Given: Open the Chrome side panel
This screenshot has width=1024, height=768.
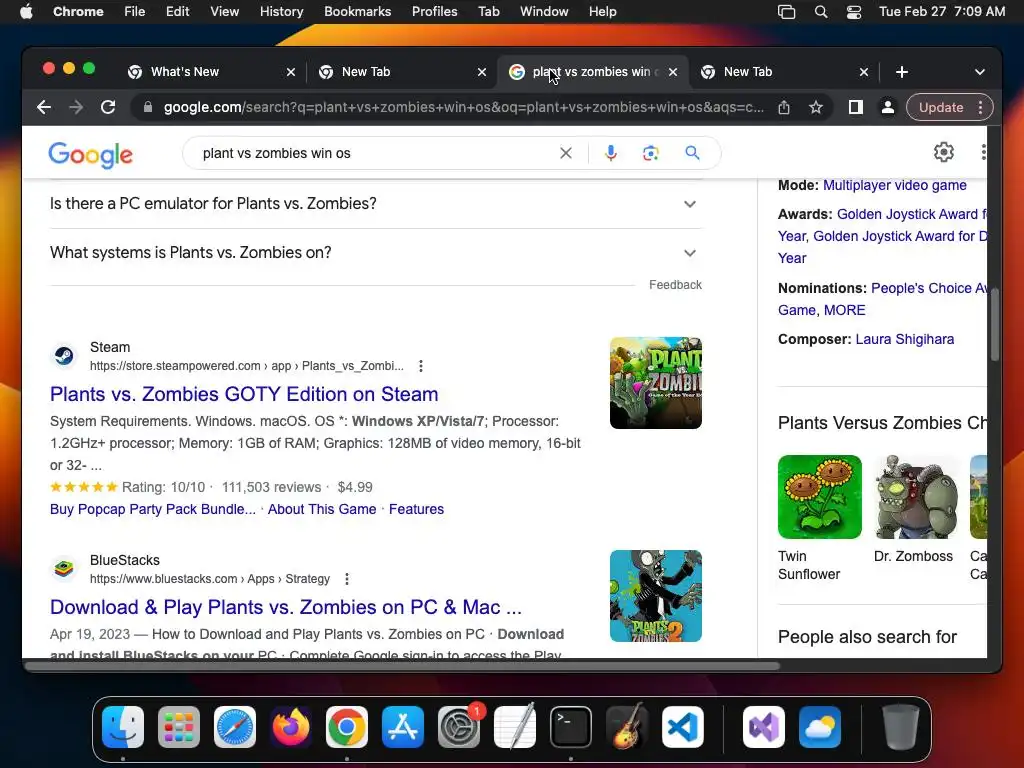Looking at the screenshot, I should click(855, 107).
